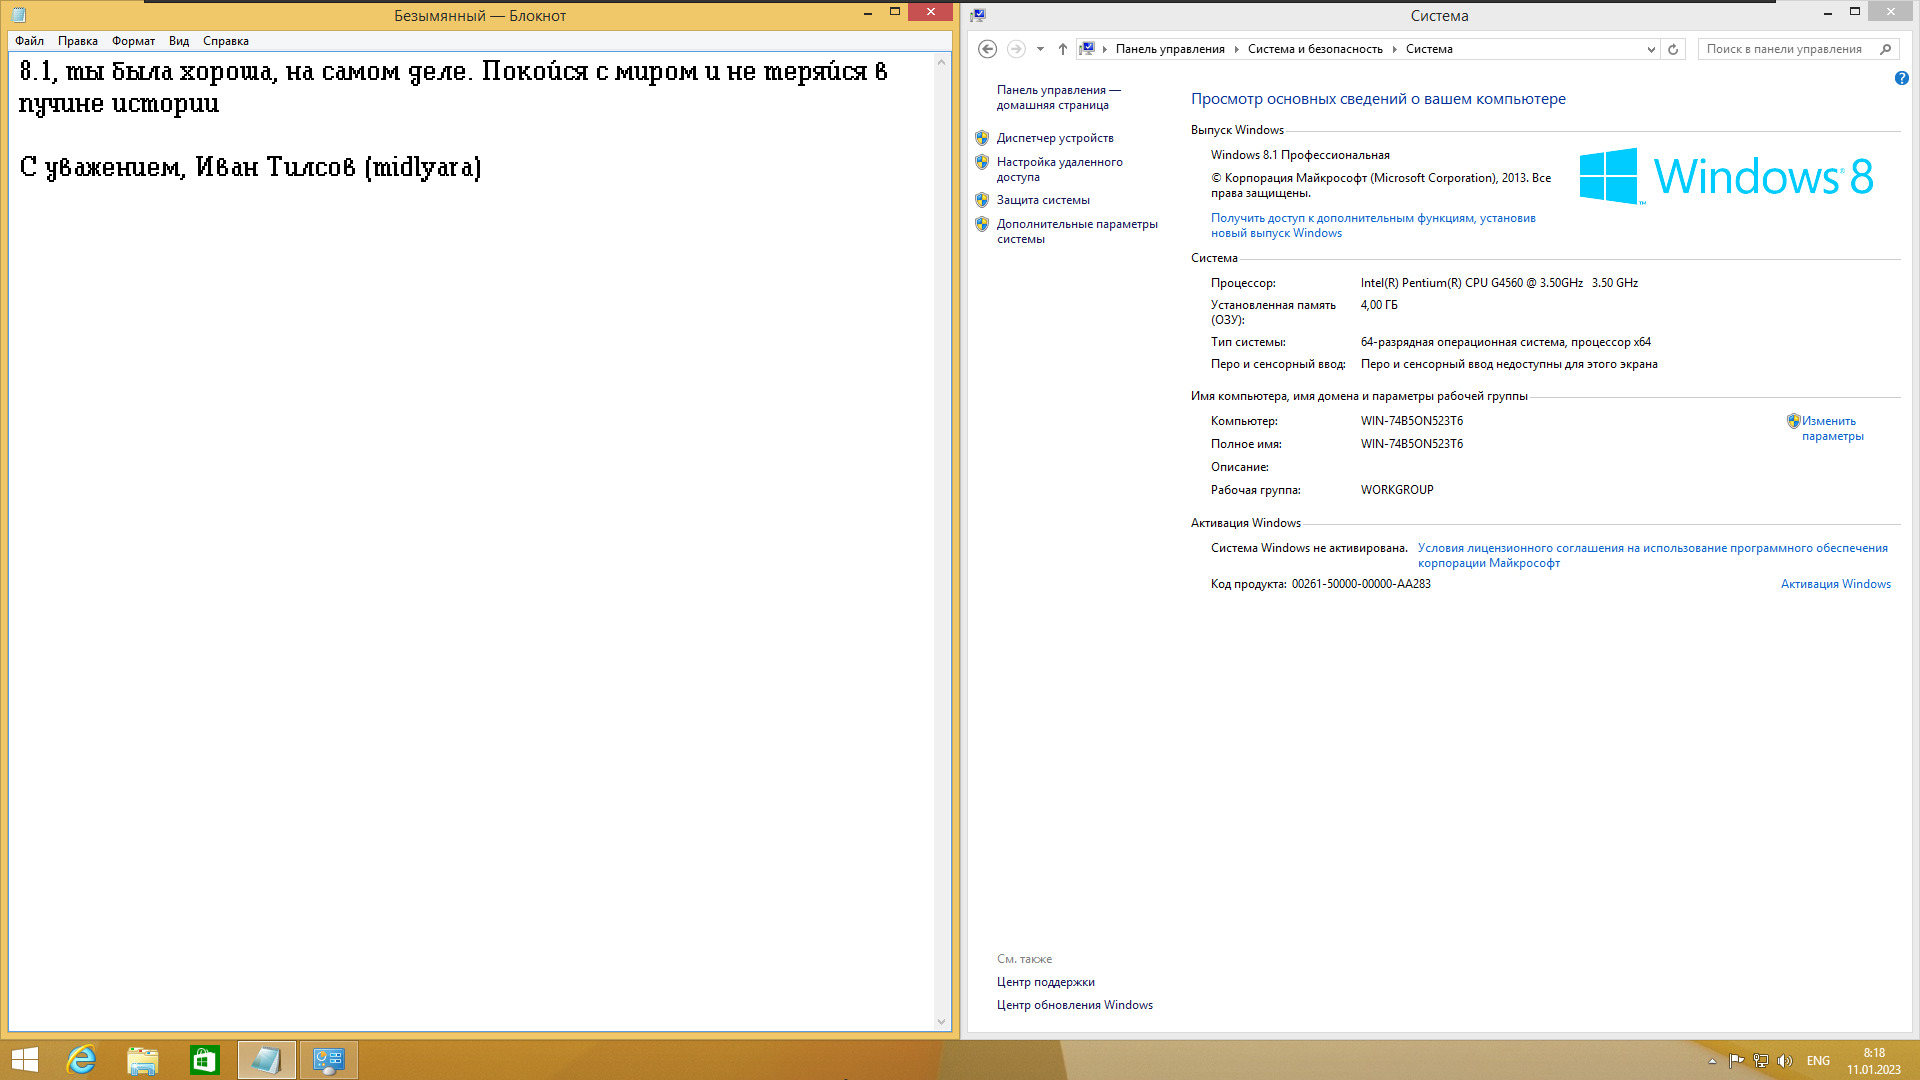Screen dimensions: 1920x1080
Task: Click the Активация Windows link
Action: coord(1835,584)
